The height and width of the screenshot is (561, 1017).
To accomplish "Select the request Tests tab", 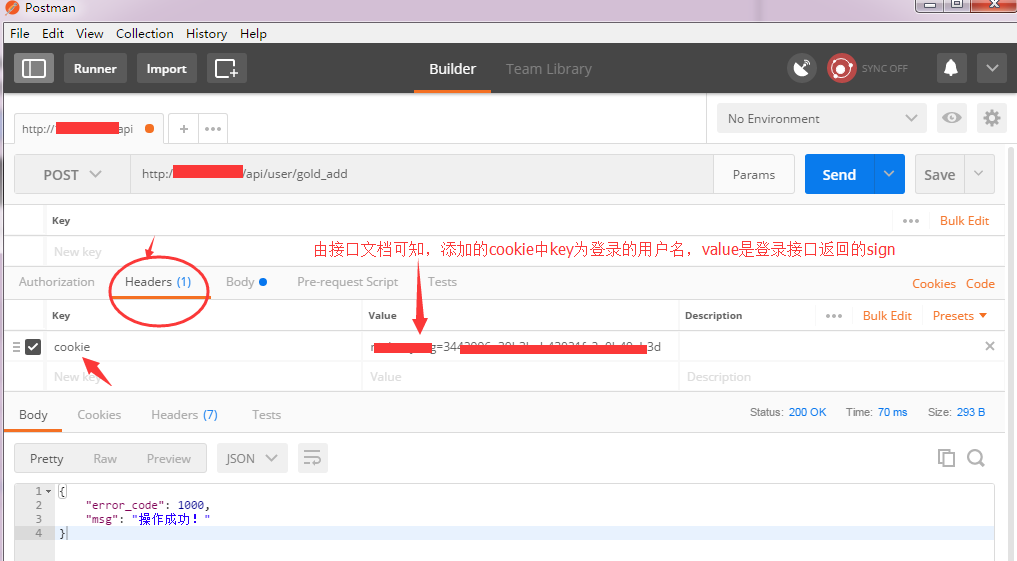I will coord(442,282).
